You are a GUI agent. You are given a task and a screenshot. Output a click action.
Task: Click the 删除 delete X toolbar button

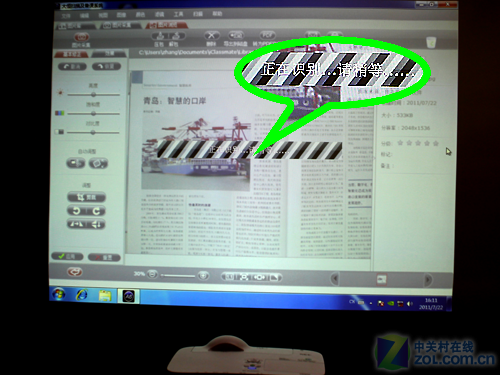(x=212, y=35)
